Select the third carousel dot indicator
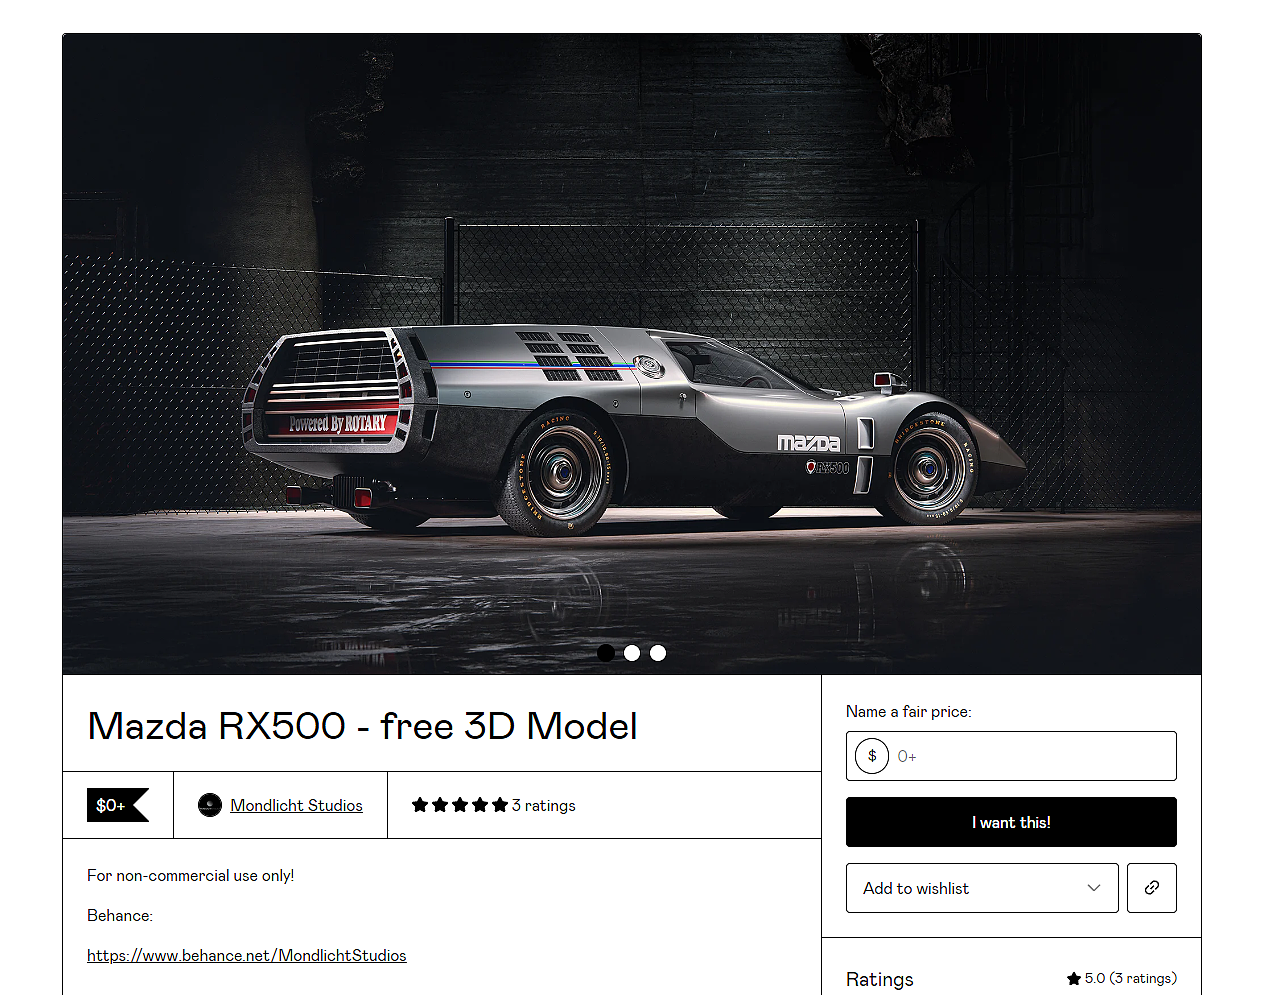Screen dimensions: 1287x995 658,653
